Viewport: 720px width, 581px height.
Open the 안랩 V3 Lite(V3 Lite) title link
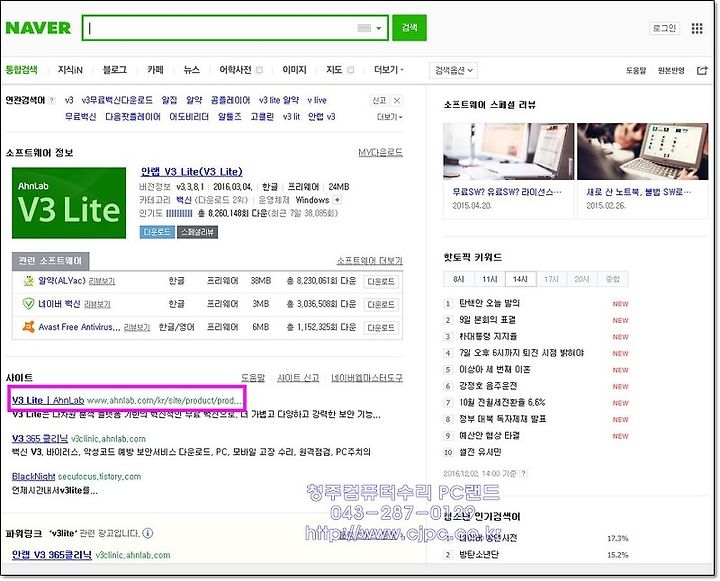[191, 172]
